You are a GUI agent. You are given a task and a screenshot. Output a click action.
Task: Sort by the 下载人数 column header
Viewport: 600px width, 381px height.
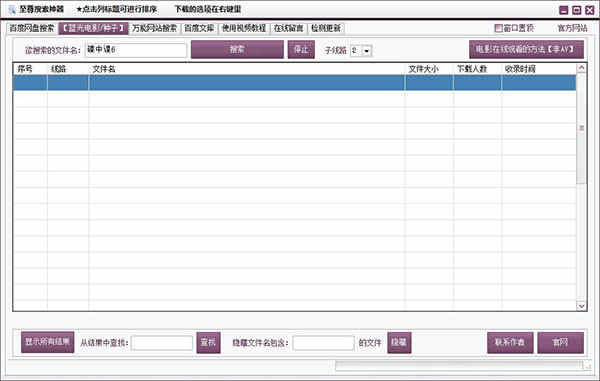[x=472, y=69]
